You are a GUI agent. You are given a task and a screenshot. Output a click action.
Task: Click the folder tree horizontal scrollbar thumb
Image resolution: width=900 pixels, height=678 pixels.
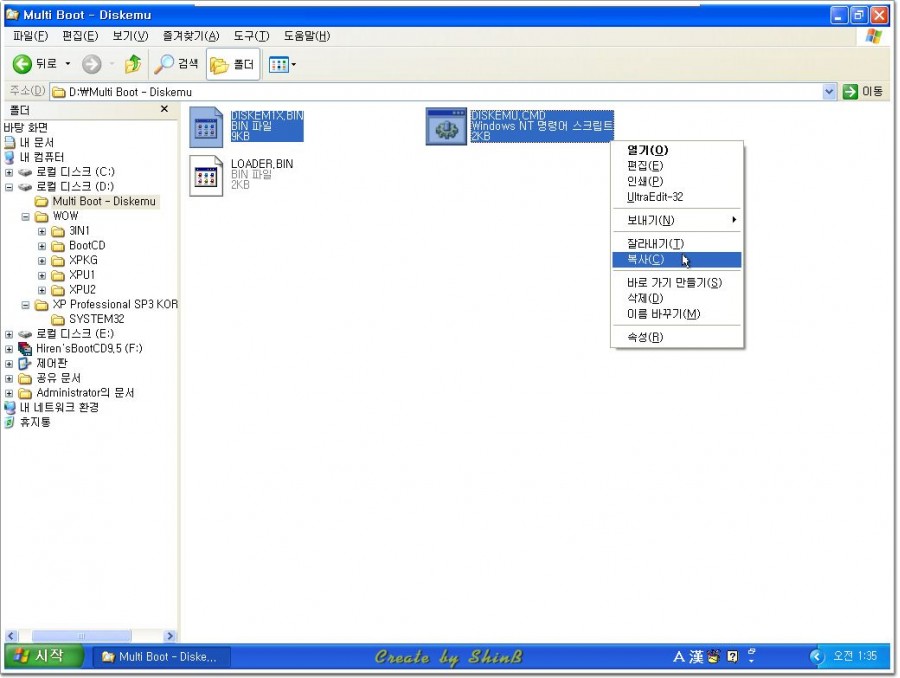[82, 636]
